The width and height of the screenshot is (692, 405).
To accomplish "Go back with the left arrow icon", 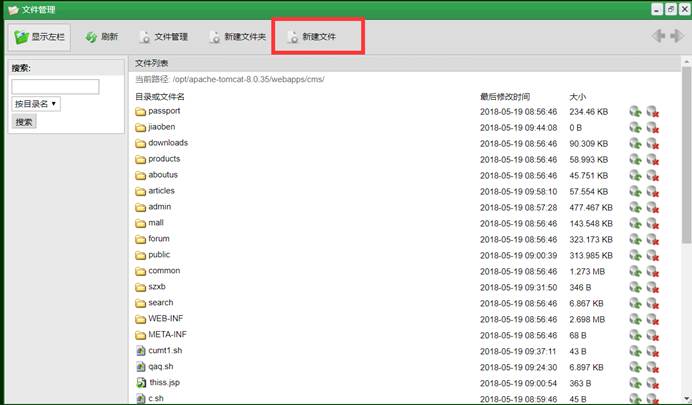I will coord(658,36).
